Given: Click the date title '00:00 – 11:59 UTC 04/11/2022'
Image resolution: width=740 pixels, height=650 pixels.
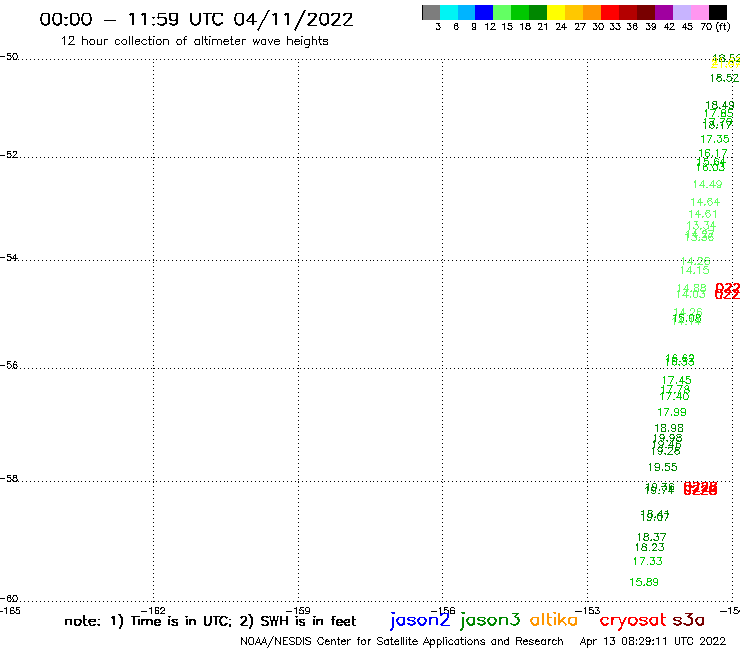Looking at the screenshot, I should click(x=196, y=20).
